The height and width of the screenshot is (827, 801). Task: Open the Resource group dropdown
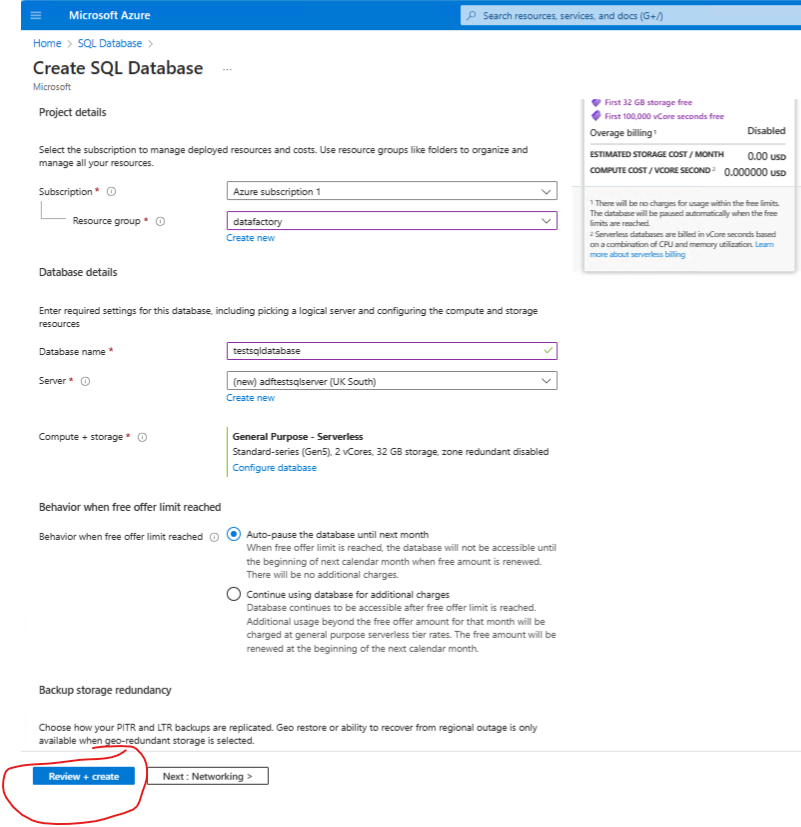392,221
